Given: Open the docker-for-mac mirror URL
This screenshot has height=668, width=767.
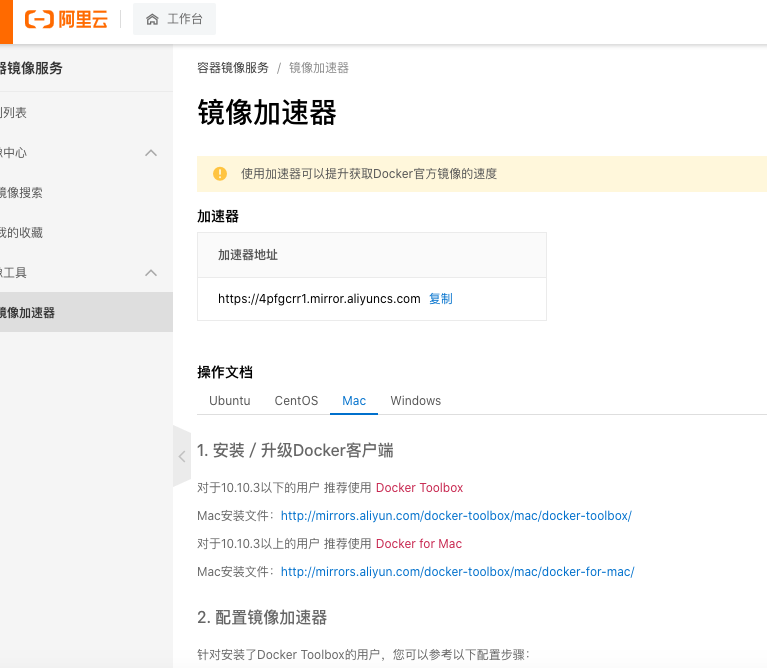Looking at the screenshot, I should [x=457, y=571].
